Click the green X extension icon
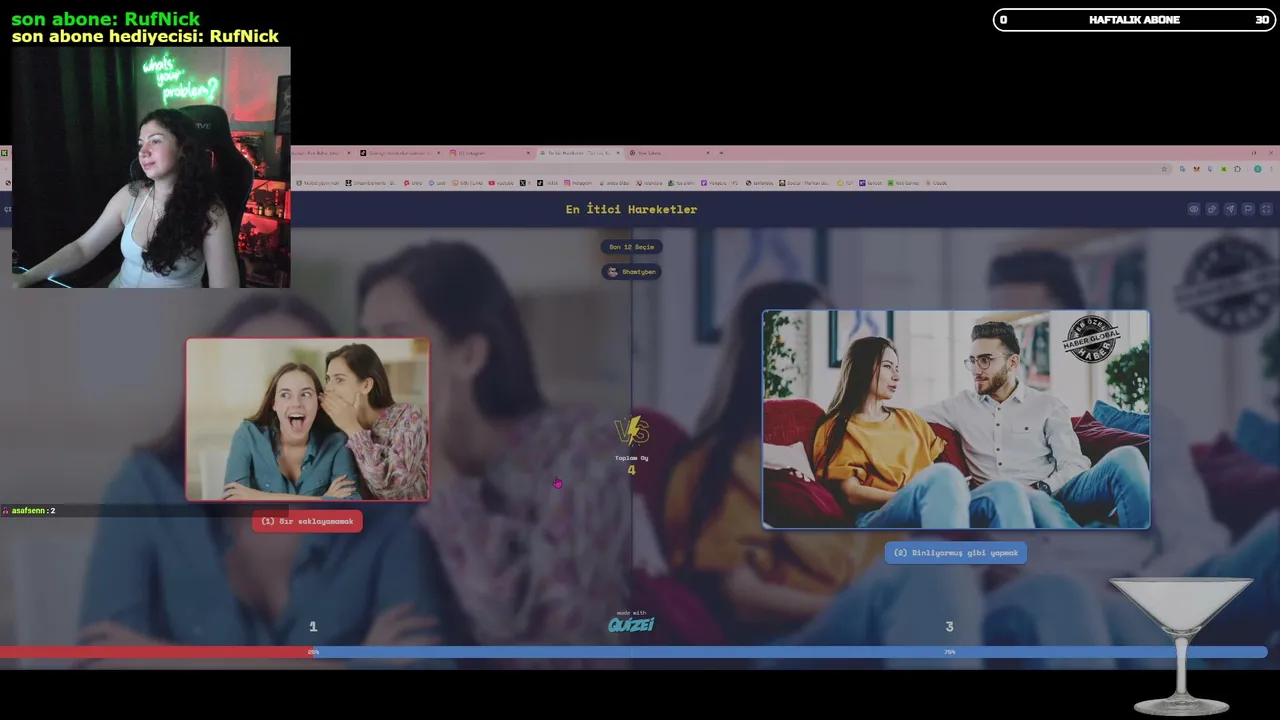The height and width of the screenshot is (720, 1280). coord(1223,169)
